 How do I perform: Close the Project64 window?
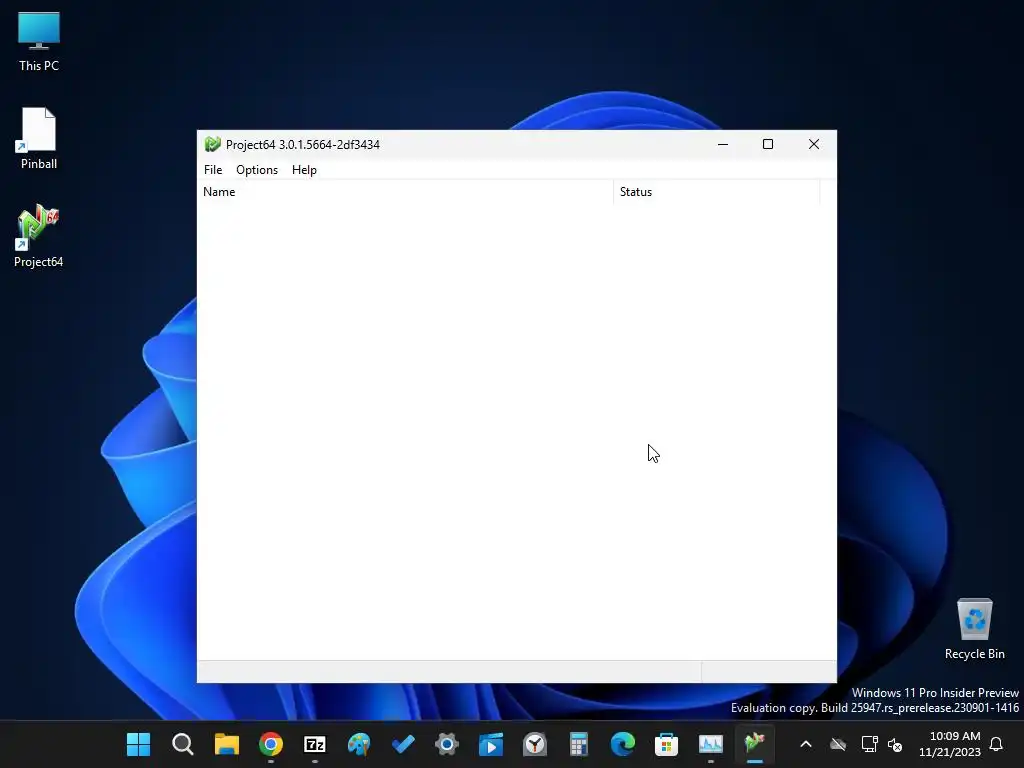(x=814, y=144)
